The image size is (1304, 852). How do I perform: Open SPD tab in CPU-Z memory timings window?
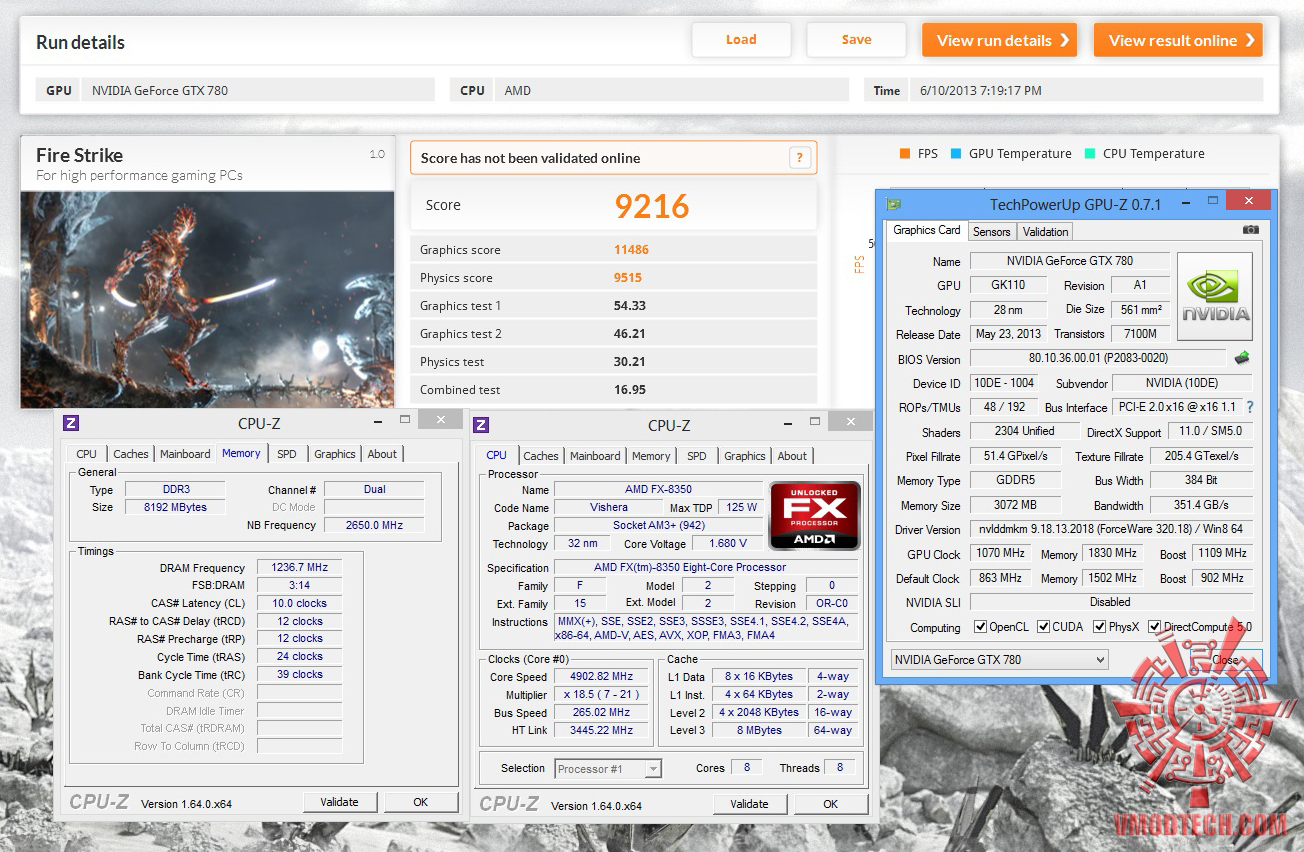tap(287, 454)
